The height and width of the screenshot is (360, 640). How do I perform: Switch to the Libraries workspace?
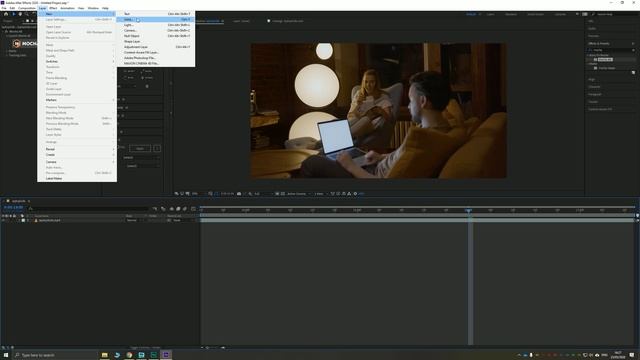click(x=560, y=14)
